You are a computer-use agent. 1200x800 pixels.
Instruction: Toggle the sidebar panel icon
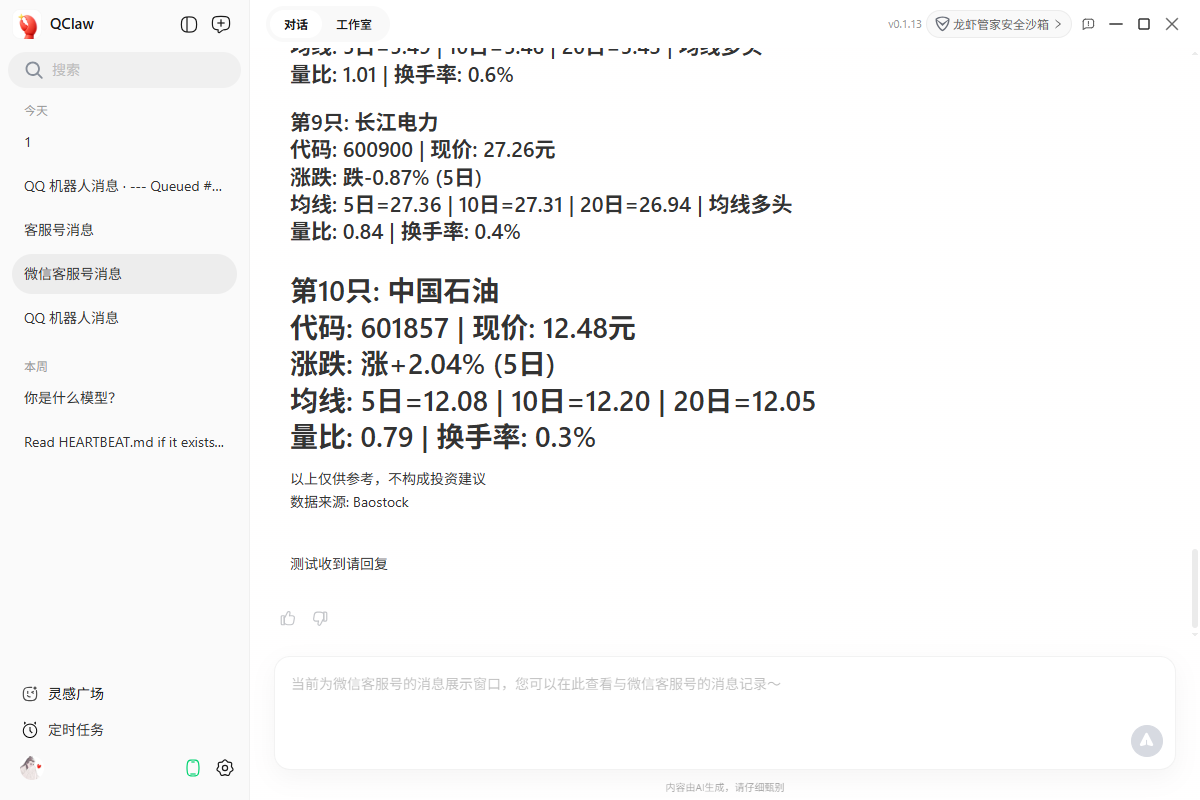189,25
